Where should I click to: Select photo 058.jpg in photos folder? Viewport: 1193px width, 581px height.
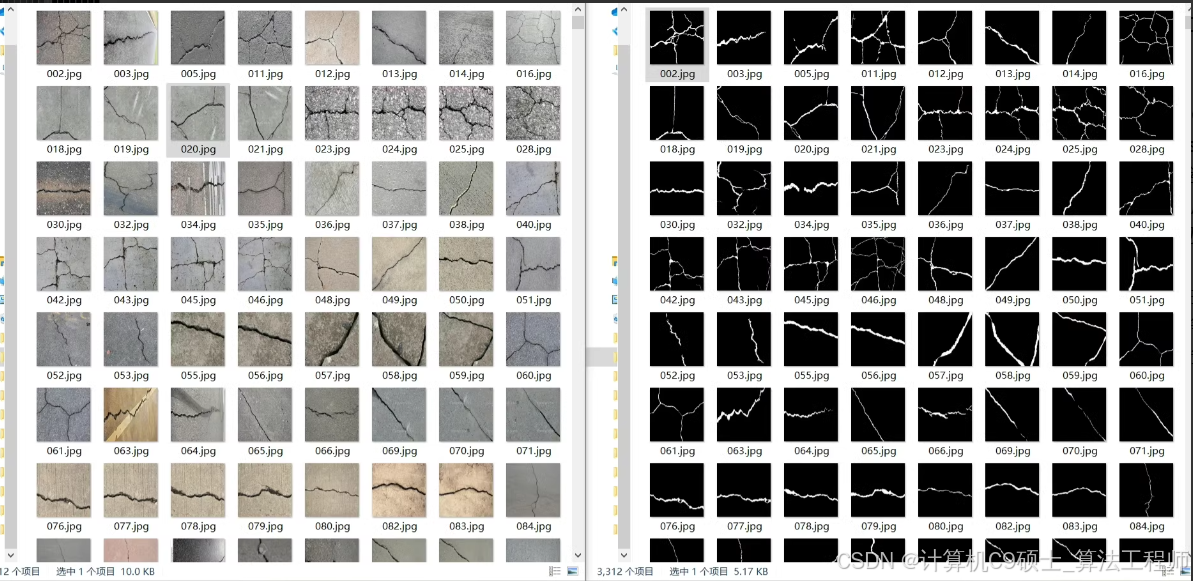click(399, 339)
